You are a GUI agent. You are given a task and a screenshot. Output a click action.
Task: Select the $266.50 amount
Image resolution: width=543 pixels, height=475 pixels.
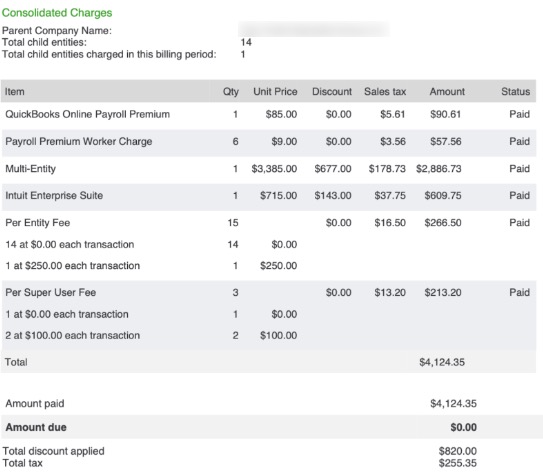click(x=443, y=223)
